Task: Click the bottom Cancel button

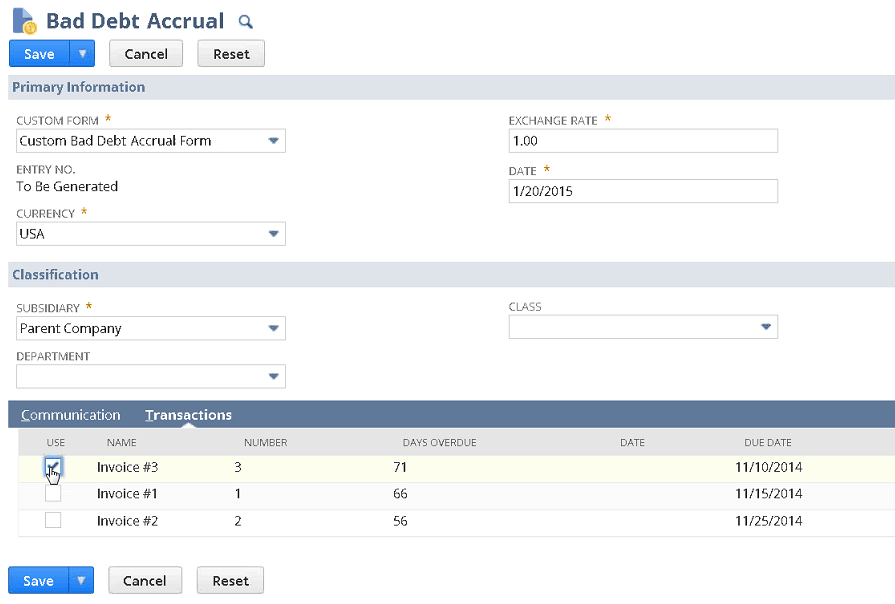Action: pos(145,581)
